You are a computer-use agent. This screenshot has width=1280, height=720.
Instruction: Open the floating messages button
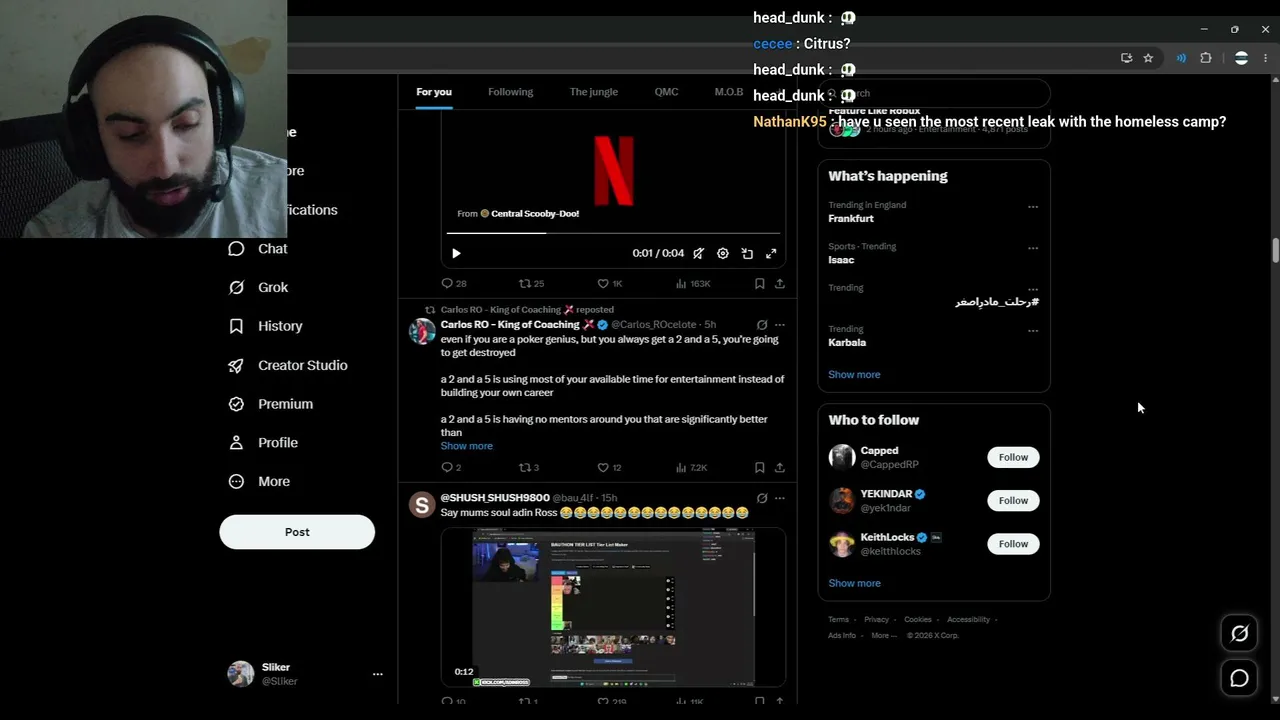(x=1239, y=679)
